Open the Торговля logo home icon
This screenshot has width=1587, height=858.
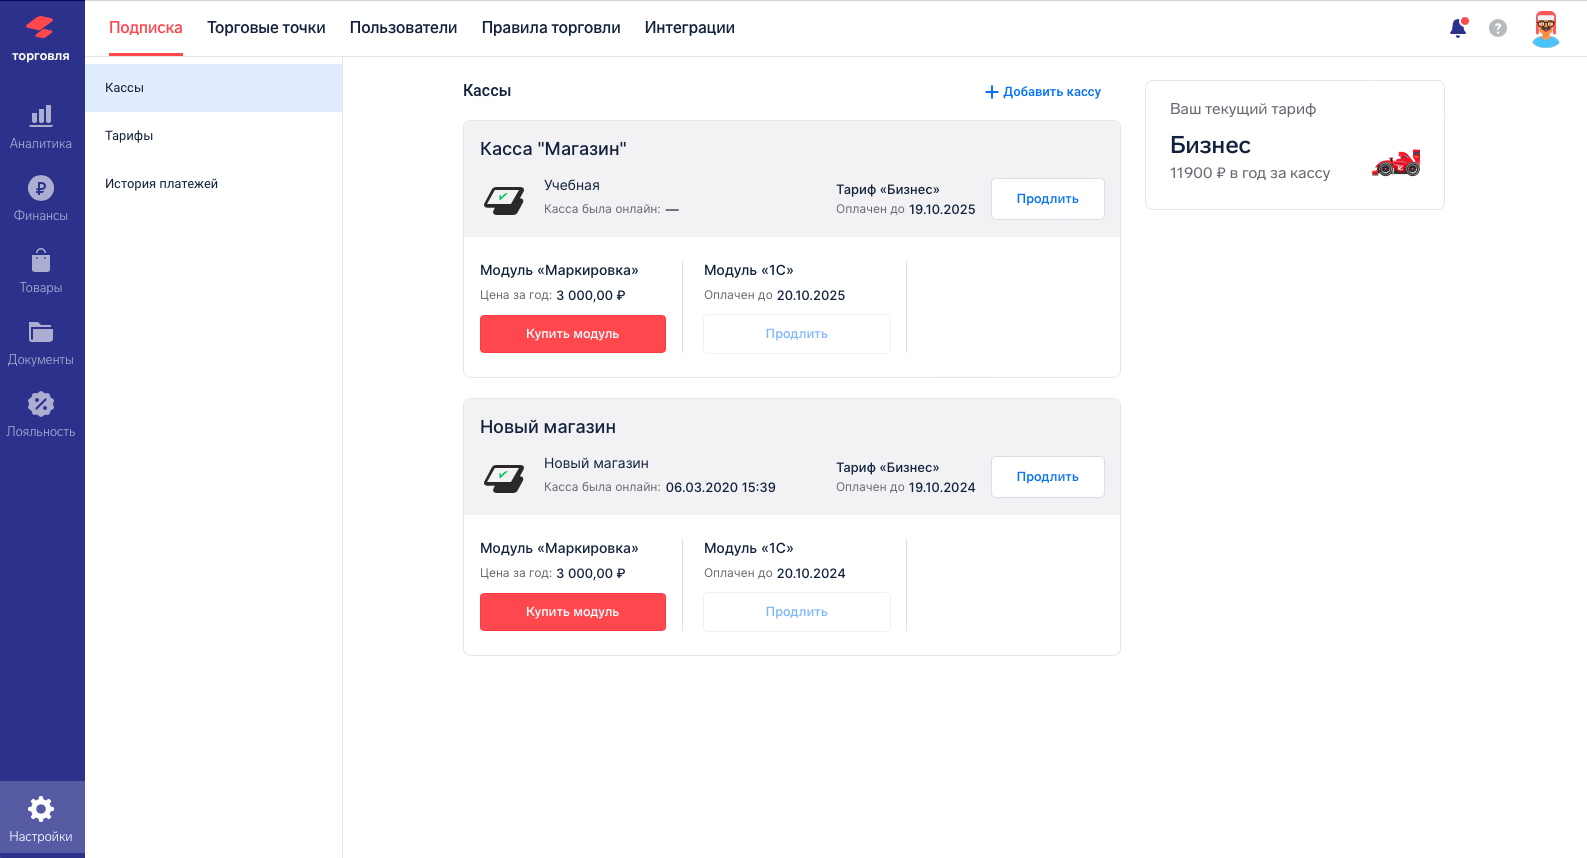pos(40,38)
